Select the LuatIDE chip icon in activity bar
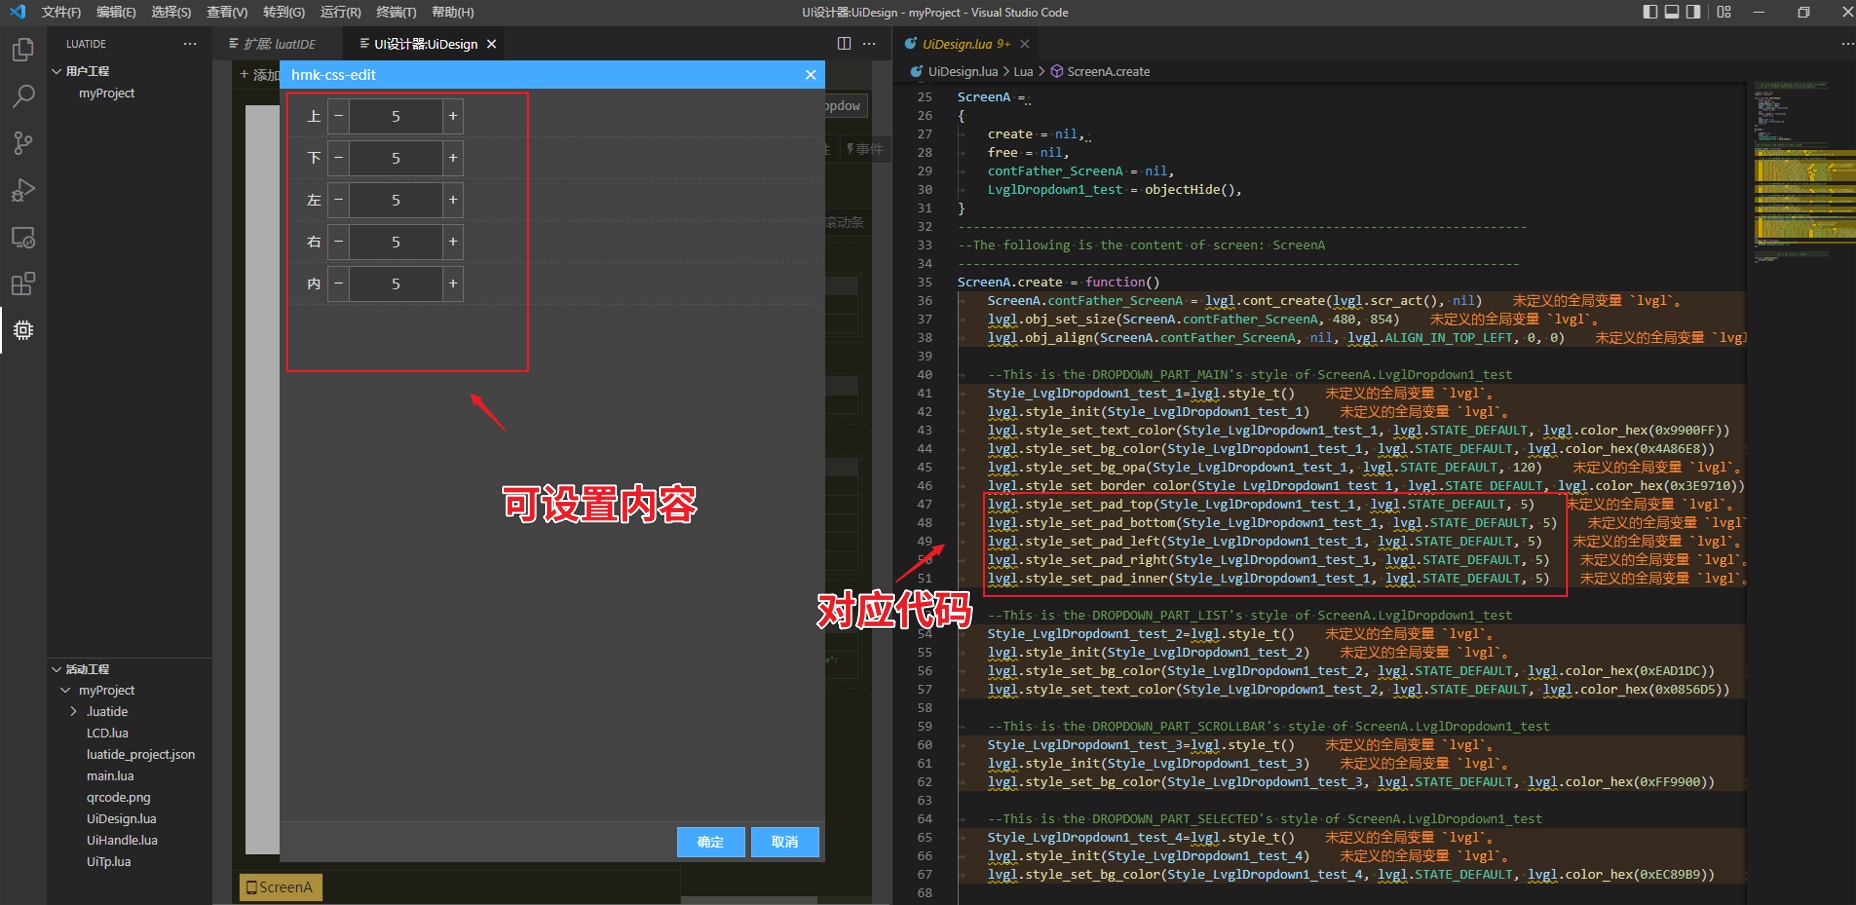 [23, 330]
